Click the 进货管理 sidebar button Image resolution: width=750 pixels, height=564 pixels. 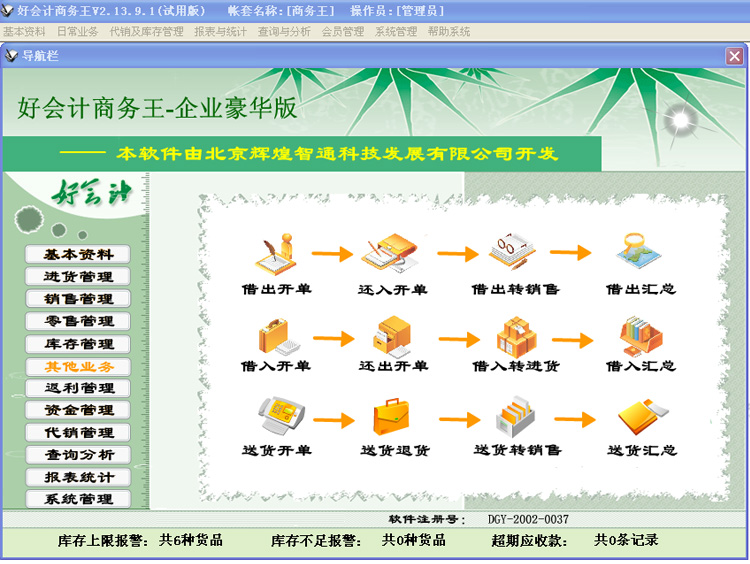pyautogui.click(x=79, y=277)
